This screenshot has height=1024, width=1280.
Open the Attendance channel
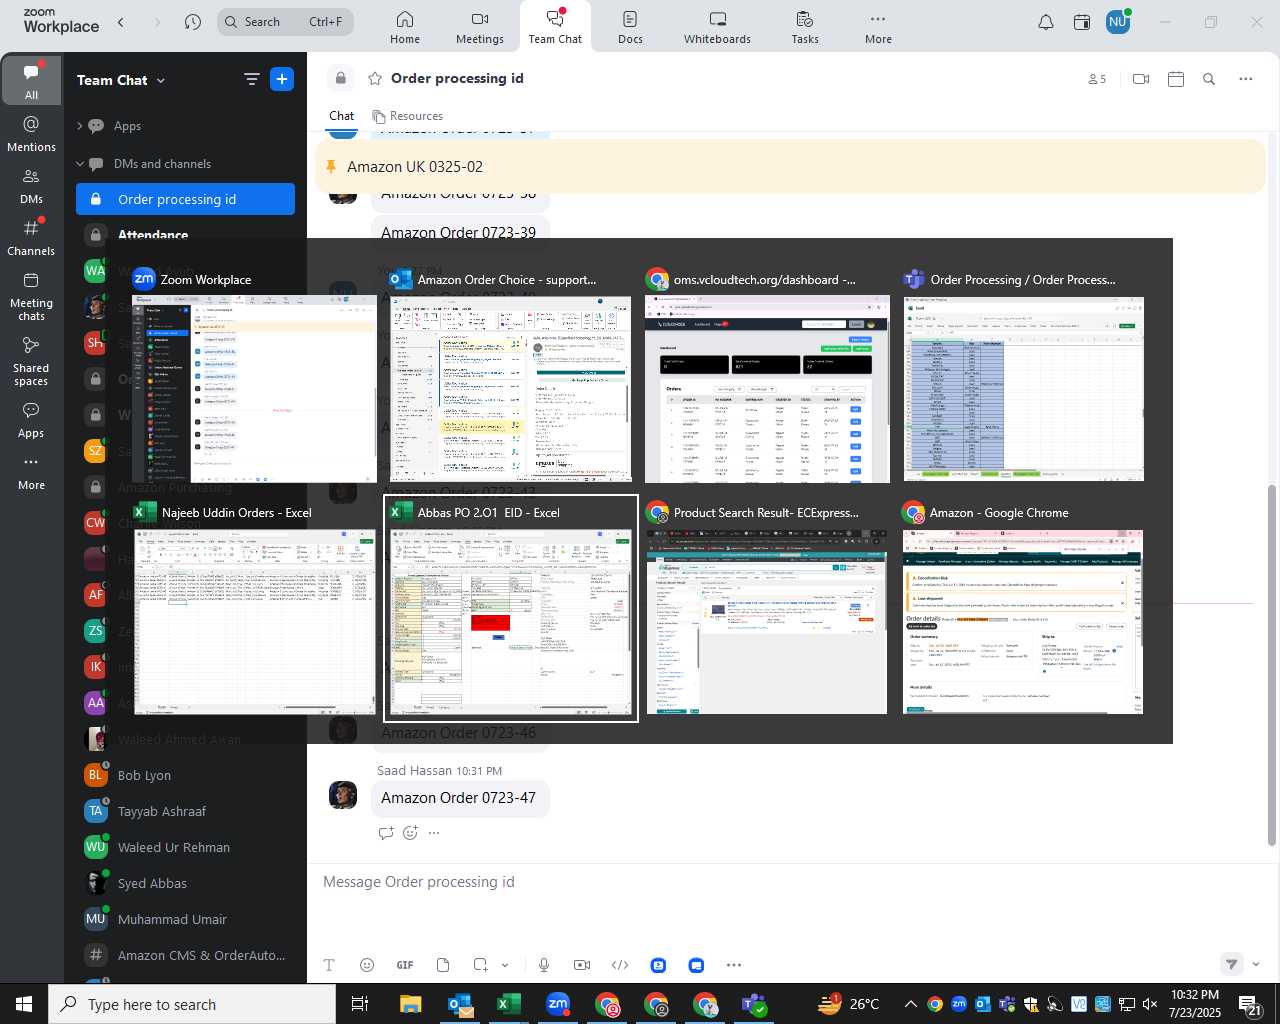pyautogui.click(x=185, y=234)
